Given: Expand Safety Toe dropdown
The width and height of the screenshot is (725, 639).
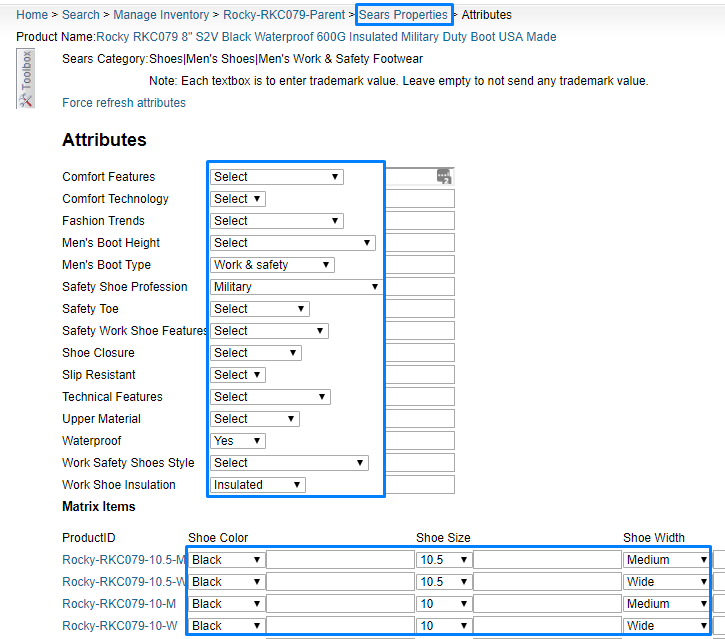Looking at the screenshot, I should pos(260,309).
